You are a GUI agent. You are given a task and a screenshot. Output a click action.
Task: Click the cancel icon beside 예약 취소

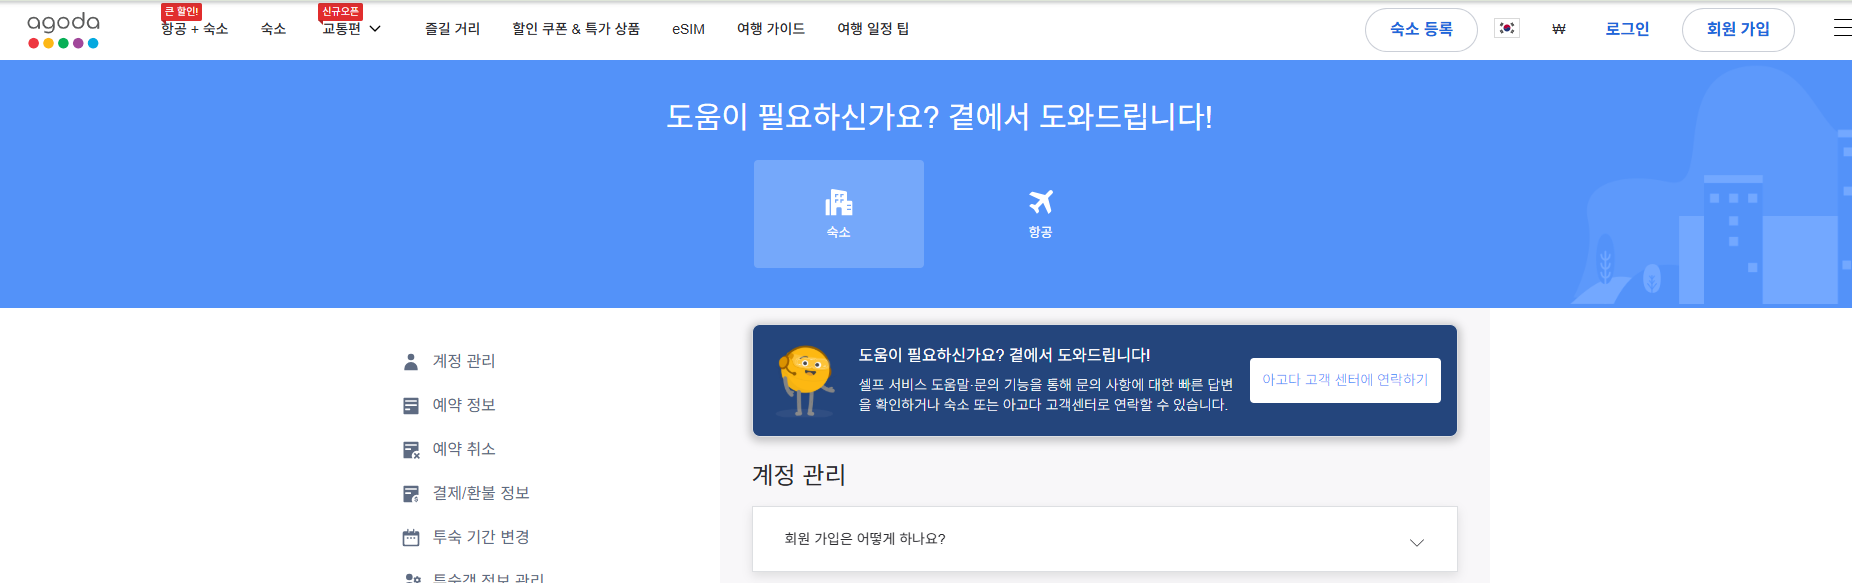coord(411,450)
